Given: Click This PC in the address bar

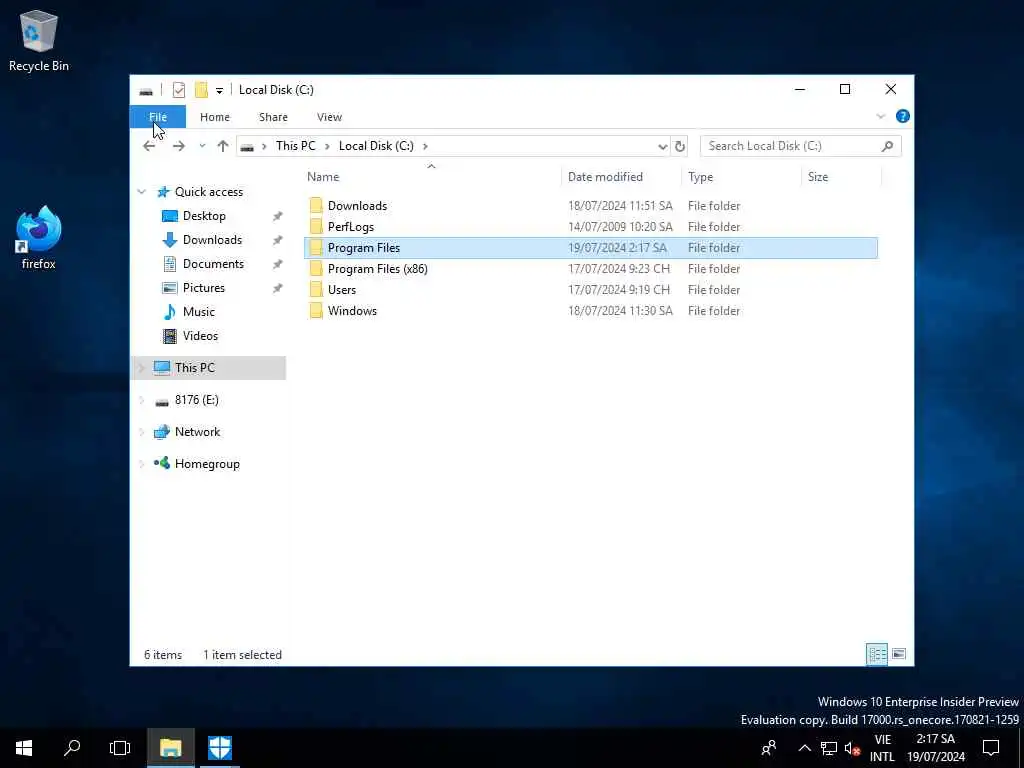Looking at the screenshot, I should (x=295, y=146).
